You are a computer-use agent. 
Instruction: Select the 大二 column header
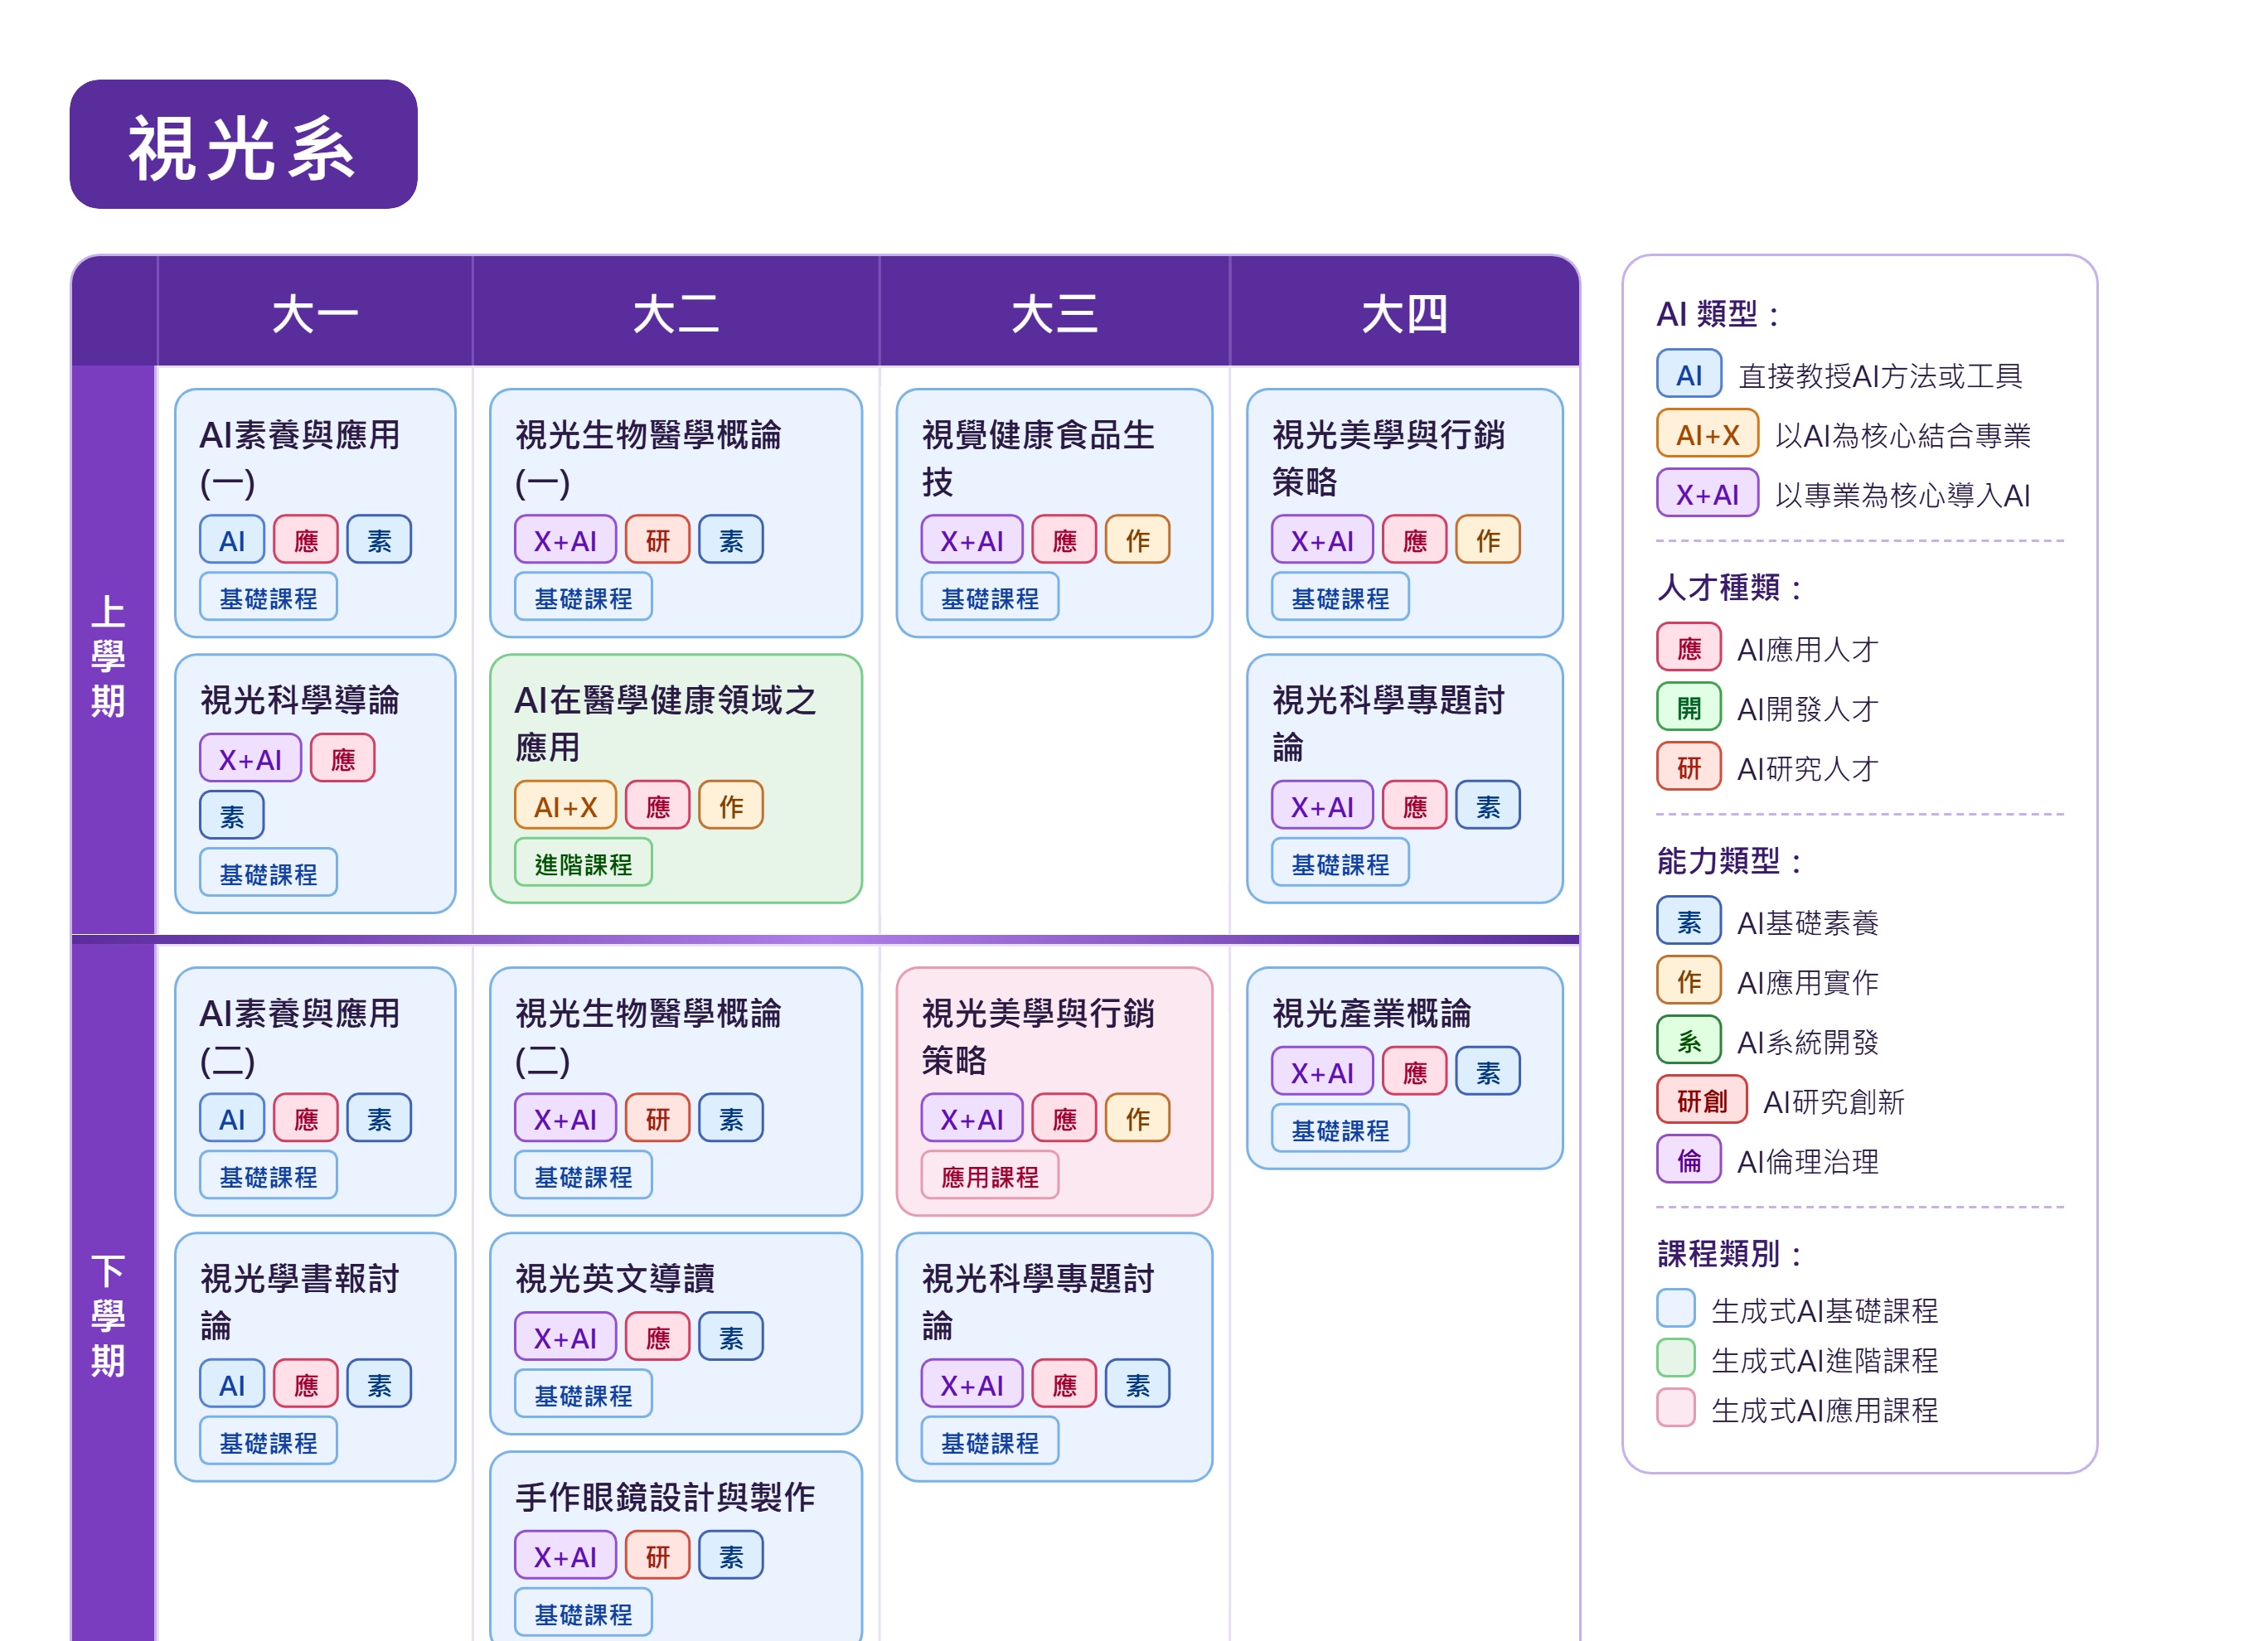click(x=675, y=313)
